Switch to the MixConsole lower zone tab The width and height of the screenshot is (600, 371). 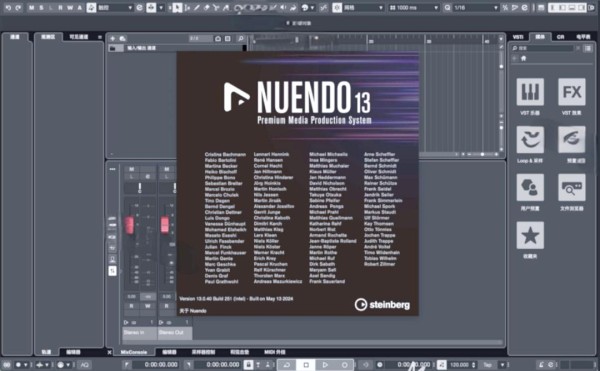click(134, 352)
